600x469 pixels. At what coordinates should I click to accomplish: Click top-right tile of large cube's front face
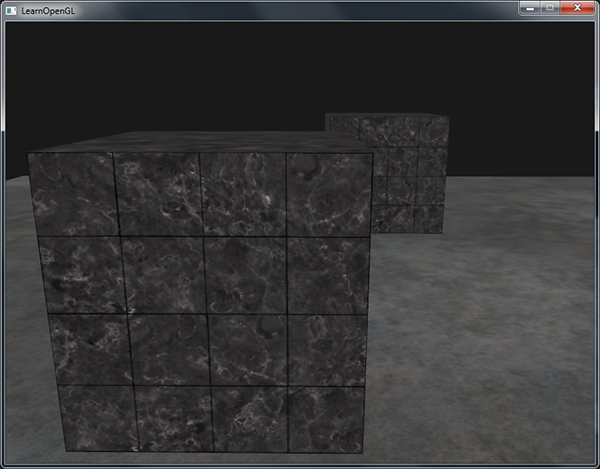pos(328,194)
